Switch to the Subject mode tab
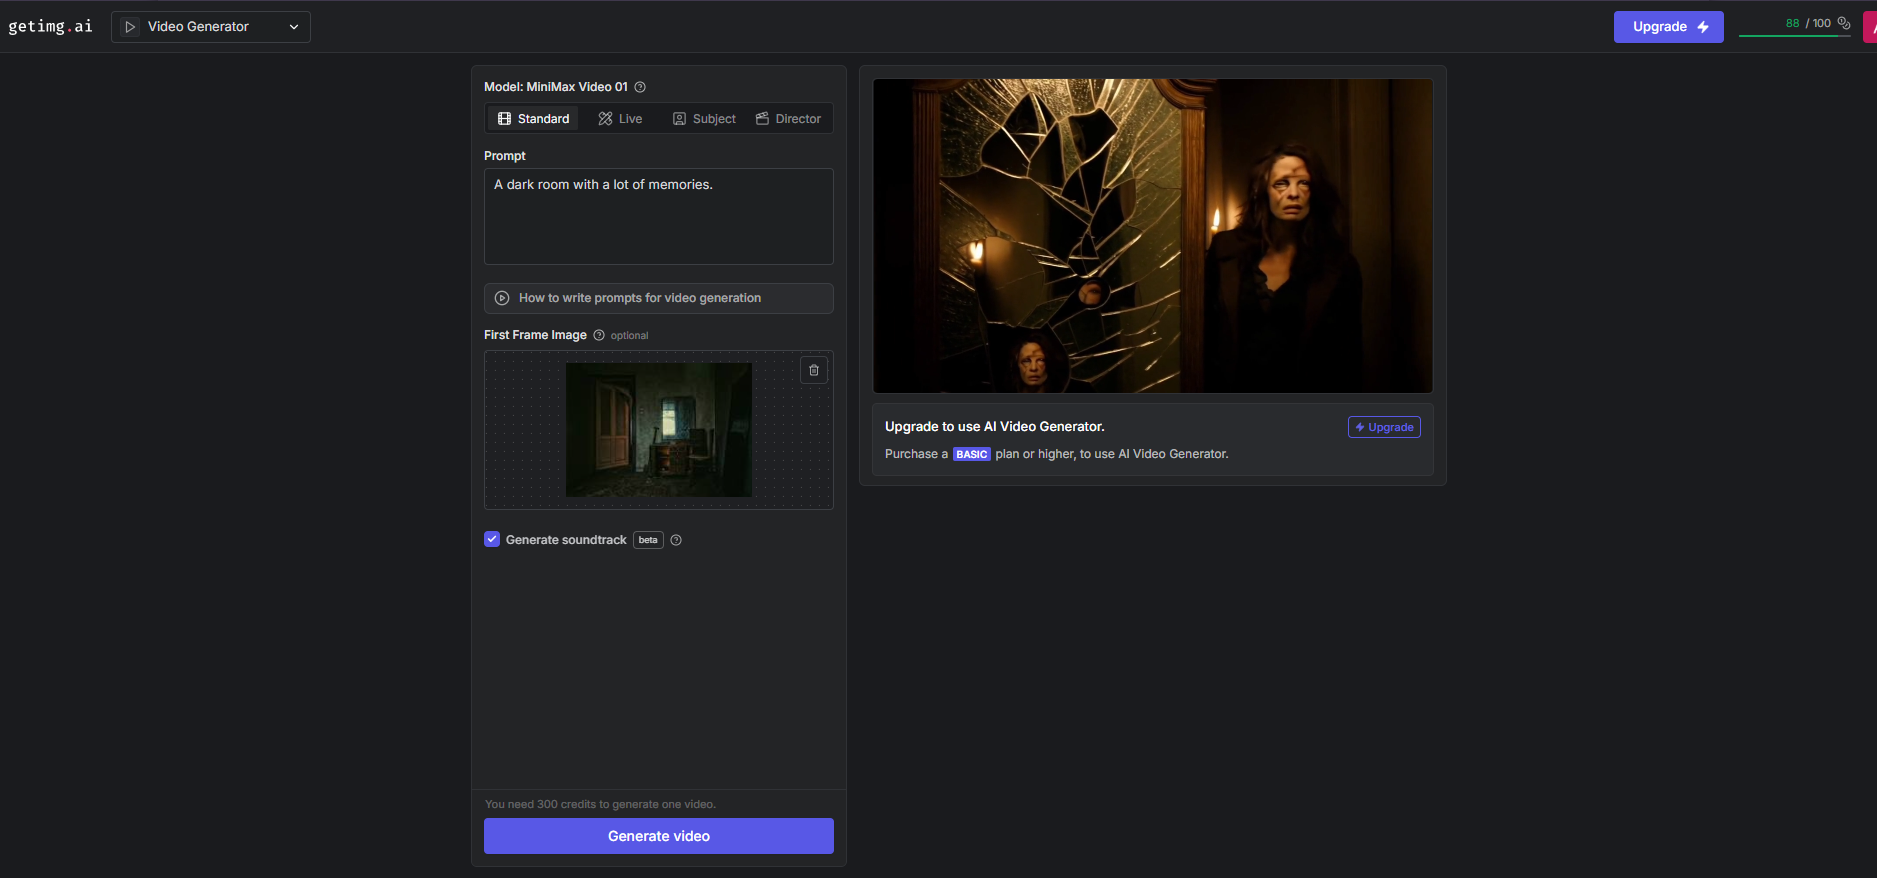The height and width of the screenshot is (878, 1877). tap(704, 119)
